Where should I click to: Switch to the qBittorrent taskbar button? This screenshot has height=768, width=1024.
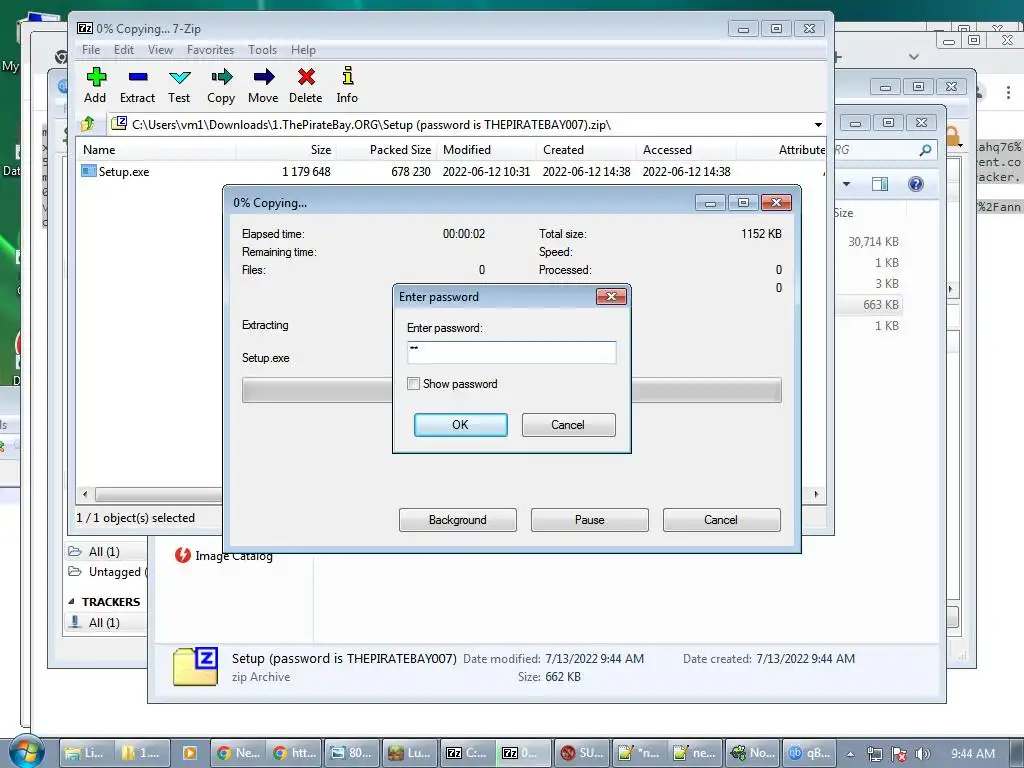tap(808, 753)
